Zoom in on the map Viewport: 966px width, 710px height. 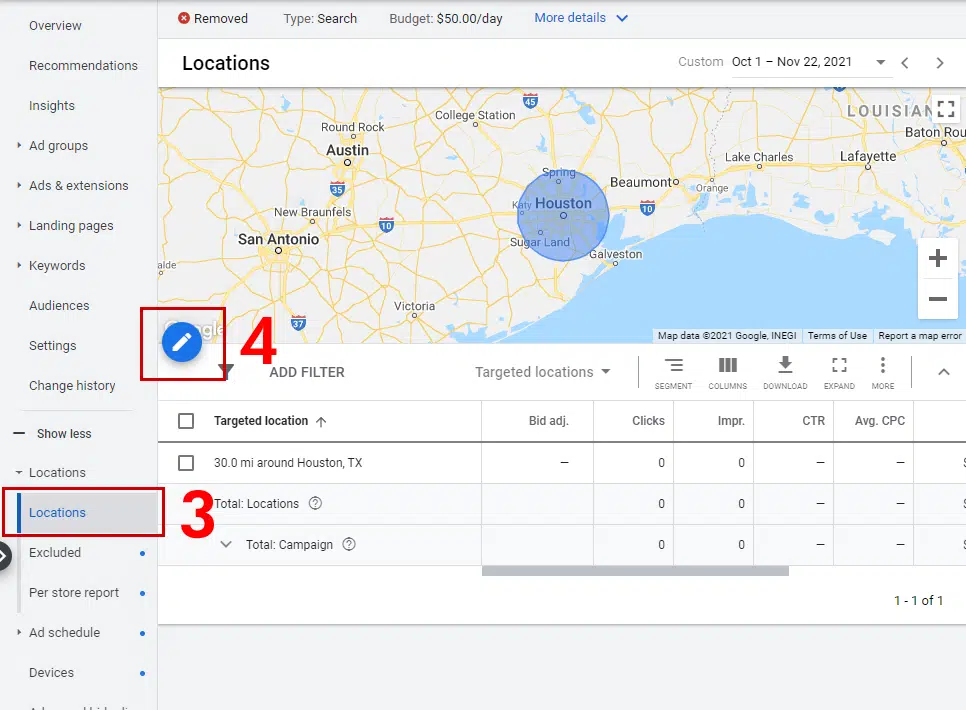click(x=938, y=258)
